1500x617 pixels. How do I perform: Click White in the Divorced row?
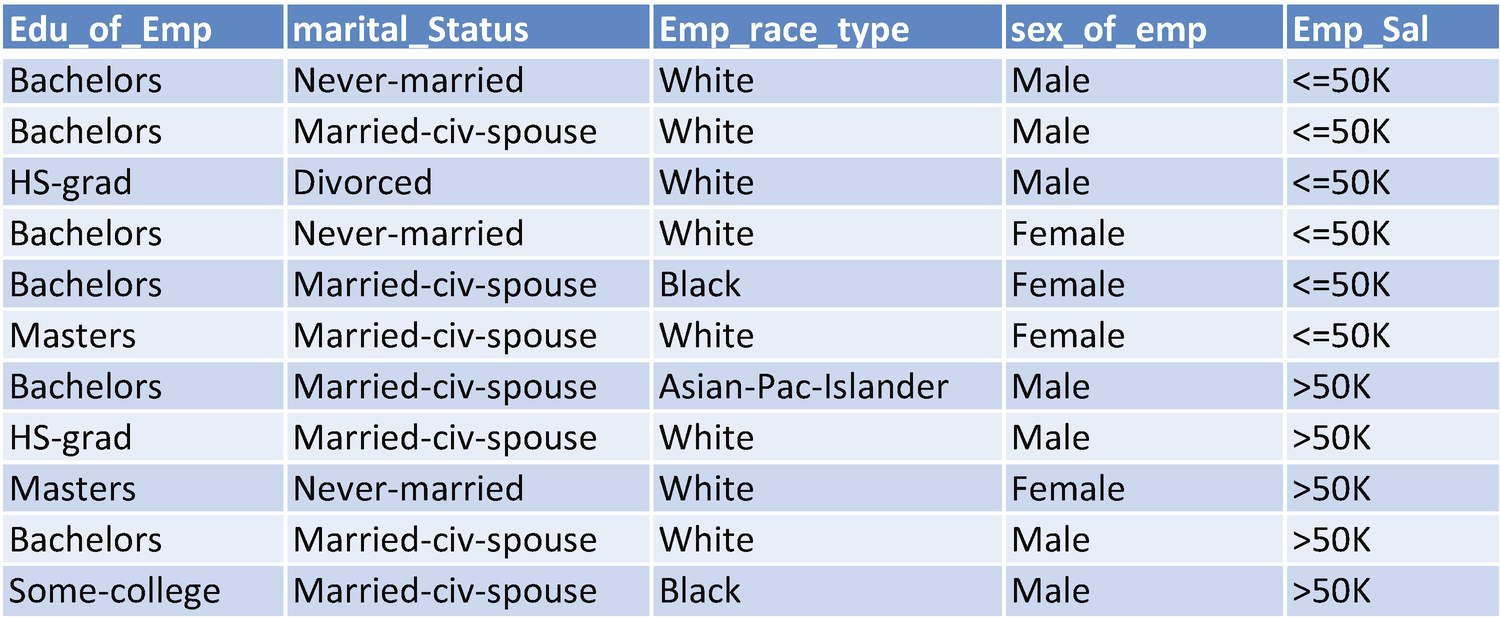(x=706, y=182)
